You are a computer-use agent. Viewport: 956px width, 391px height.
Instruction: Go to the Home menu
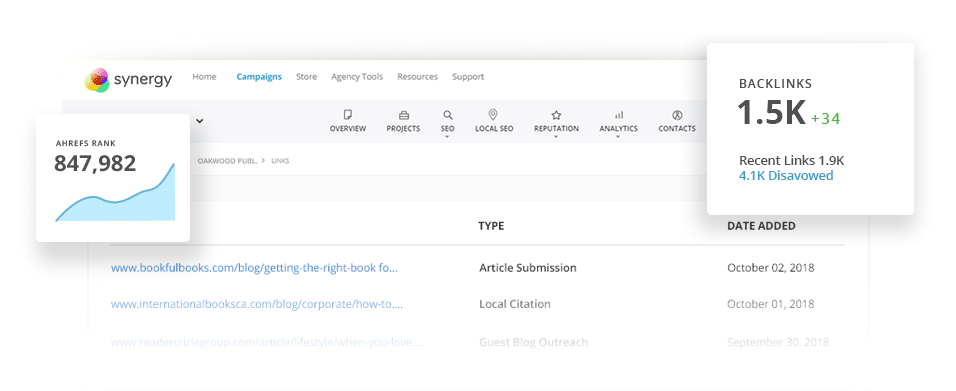click(204, 77)
